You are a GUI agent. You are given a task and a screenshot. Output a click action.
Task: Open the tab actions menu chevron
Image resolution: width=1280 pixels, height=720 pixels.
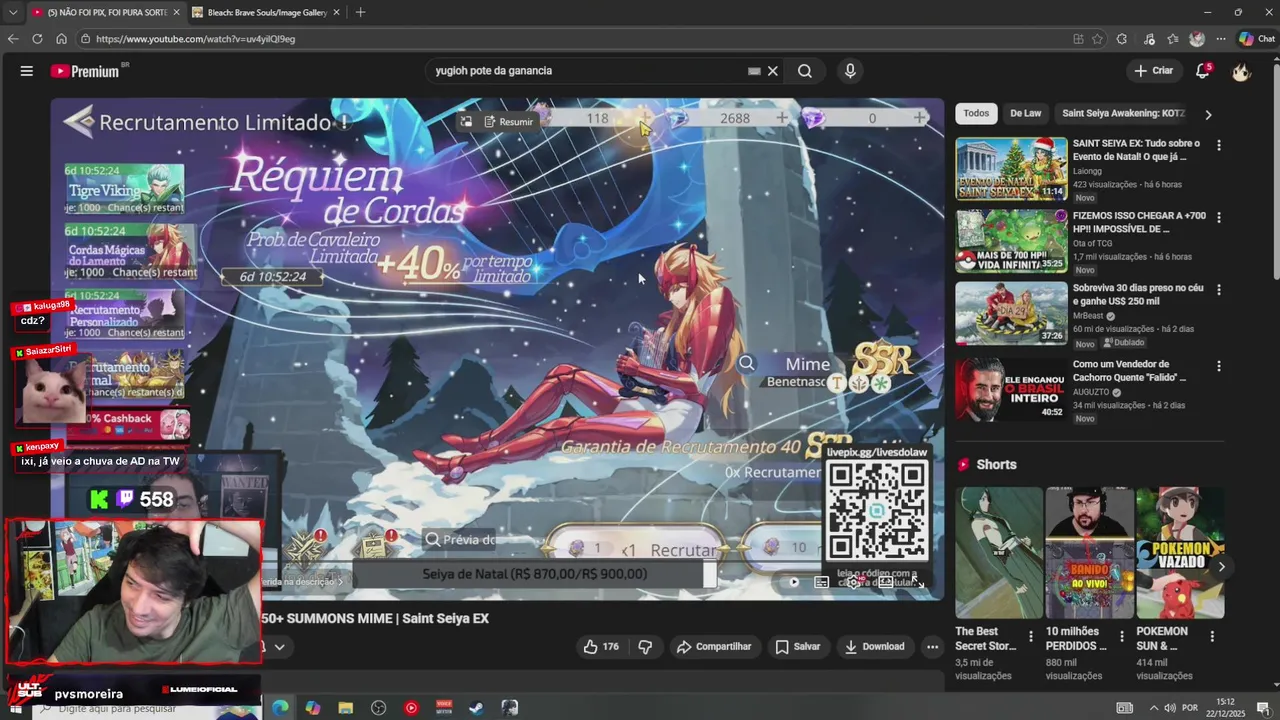[x=12, y=12]
